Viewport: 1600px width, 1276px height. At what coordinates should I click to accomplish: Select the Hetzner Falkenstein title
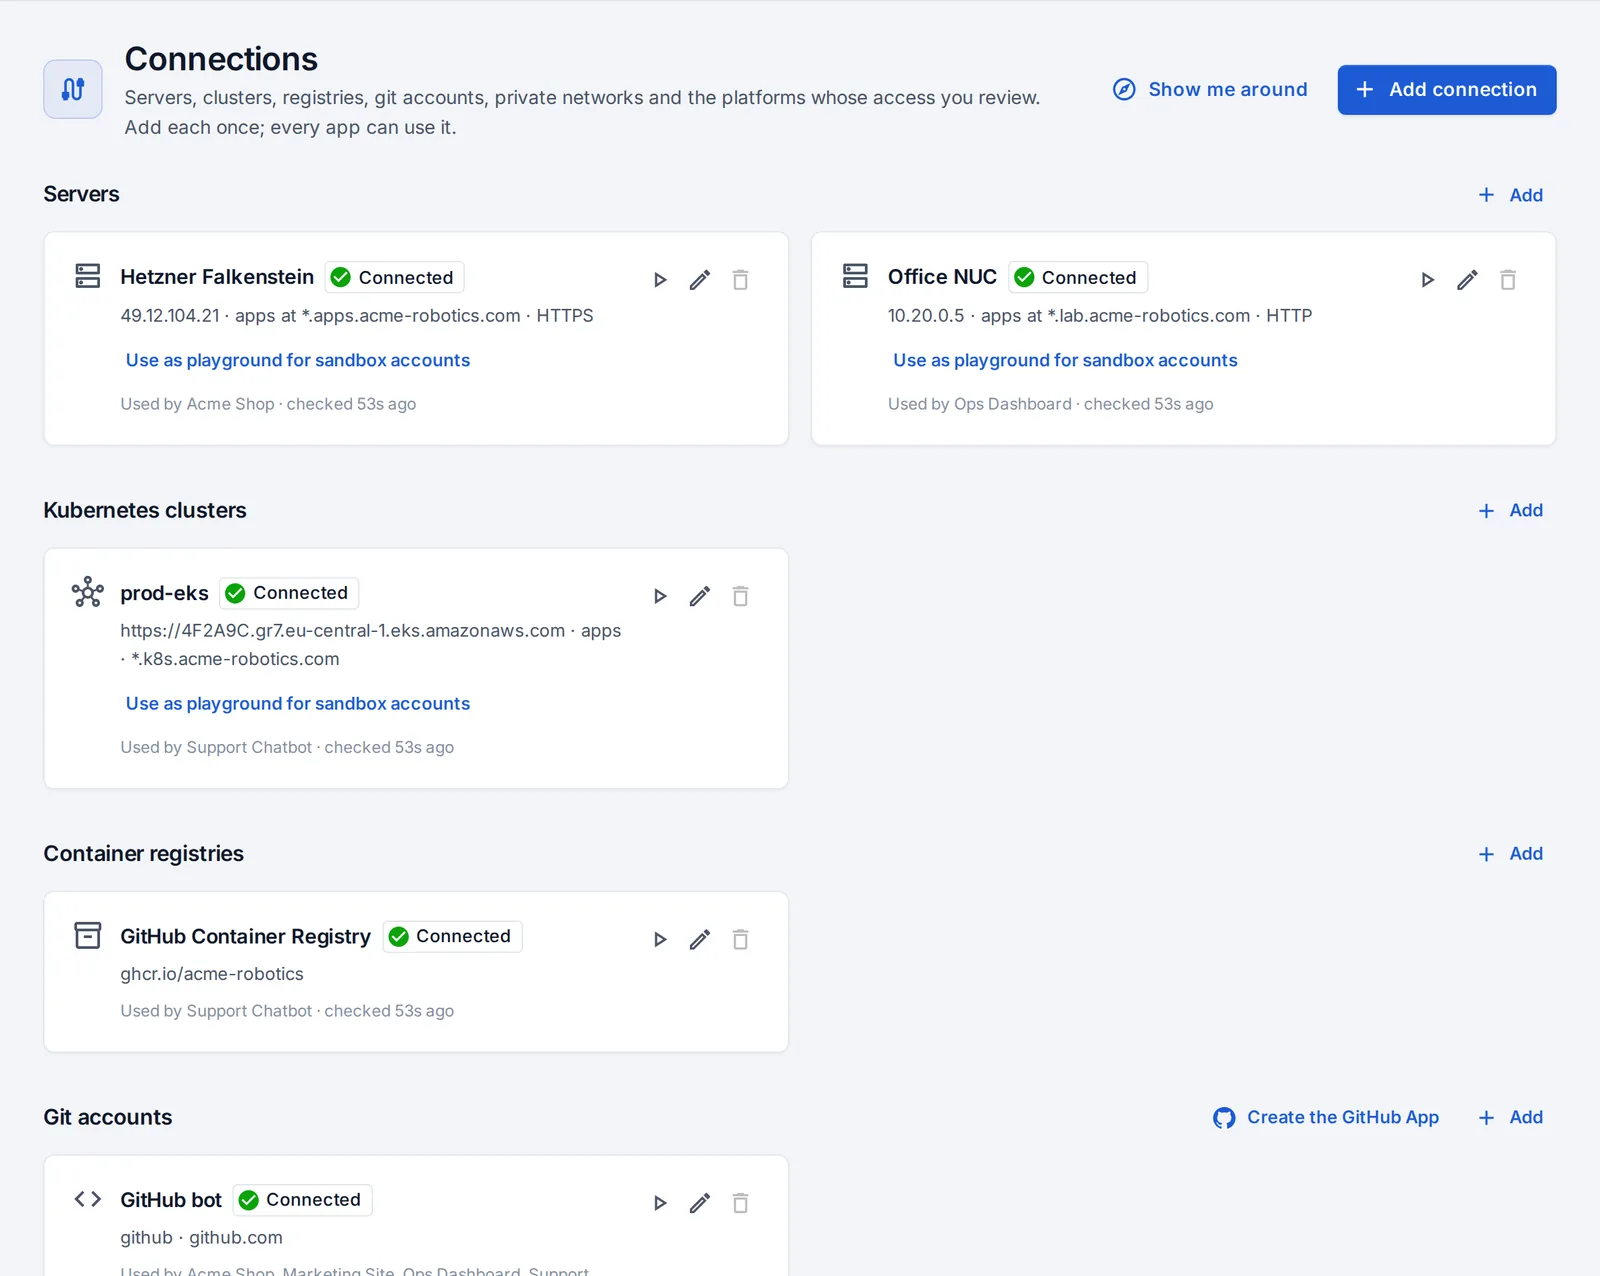[x=217, y=277]
